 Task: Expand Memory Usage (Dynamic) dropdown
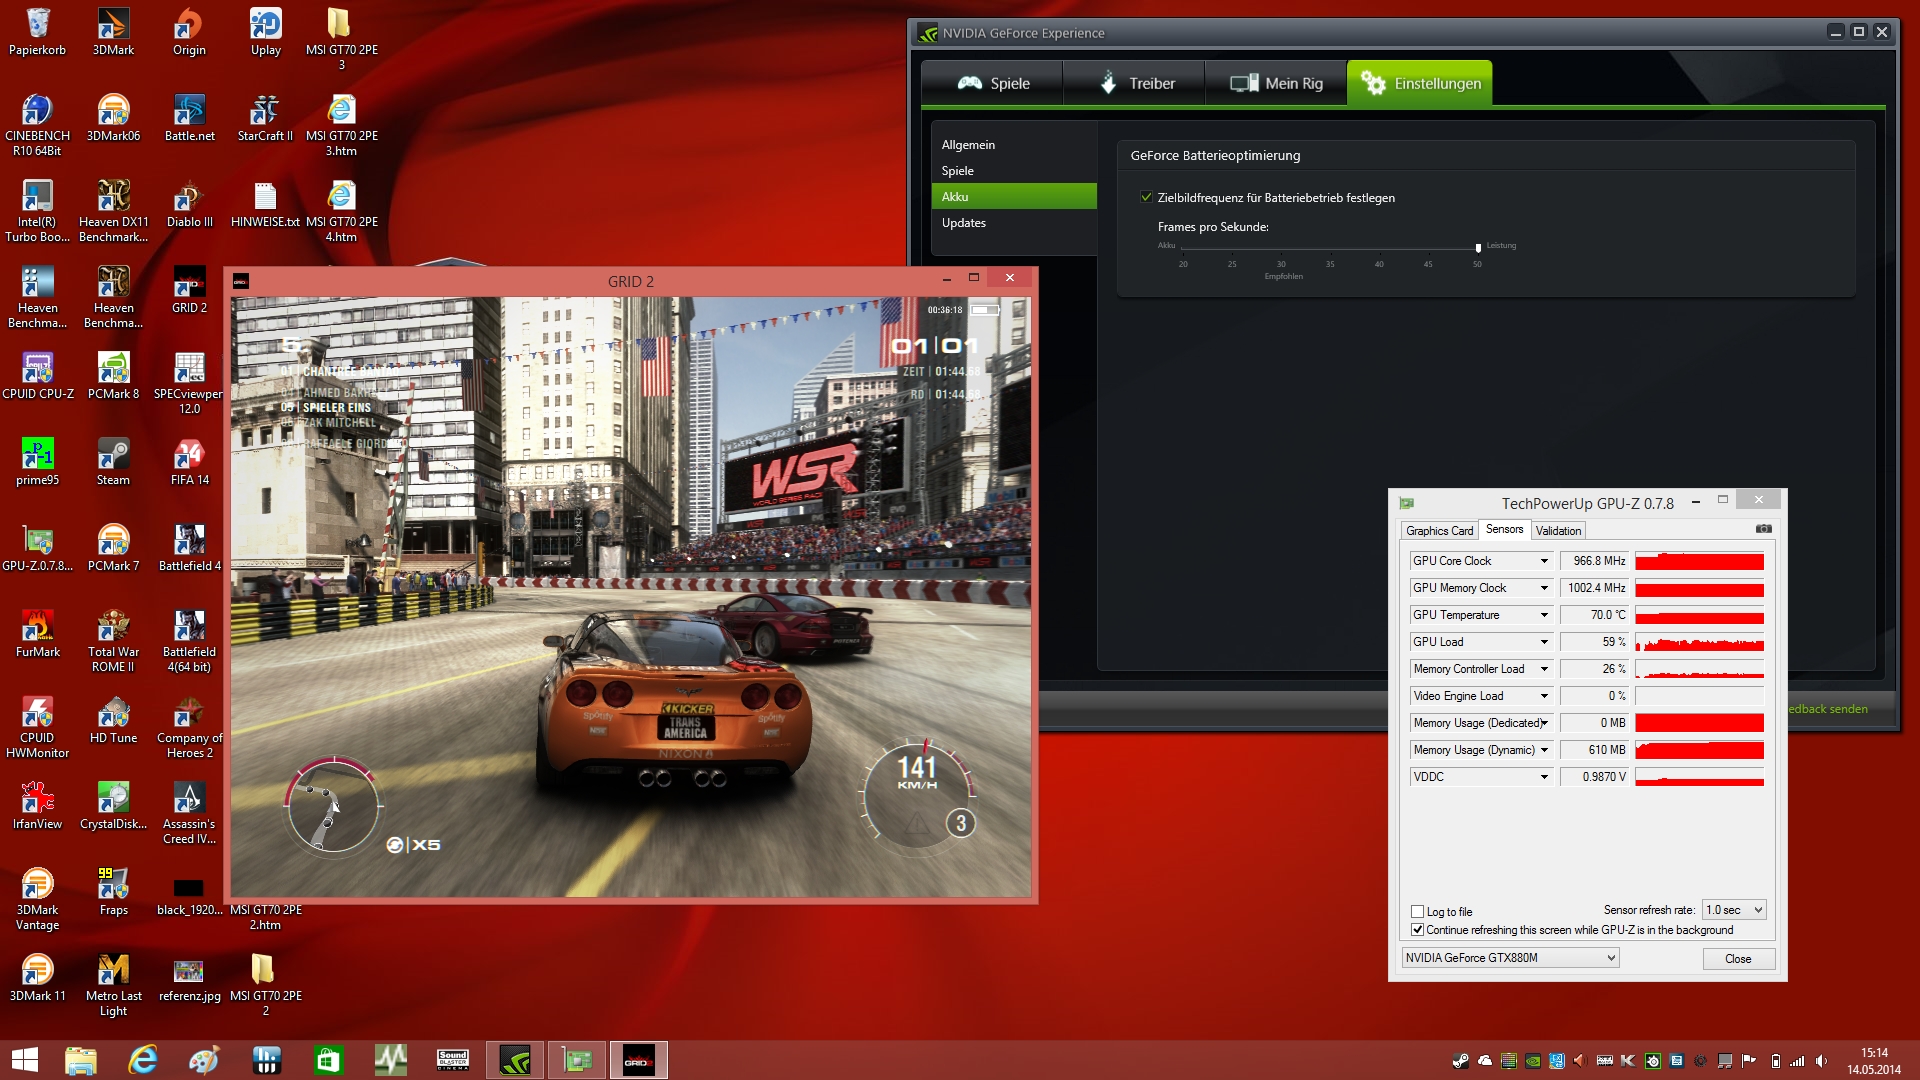point(1544,750)
